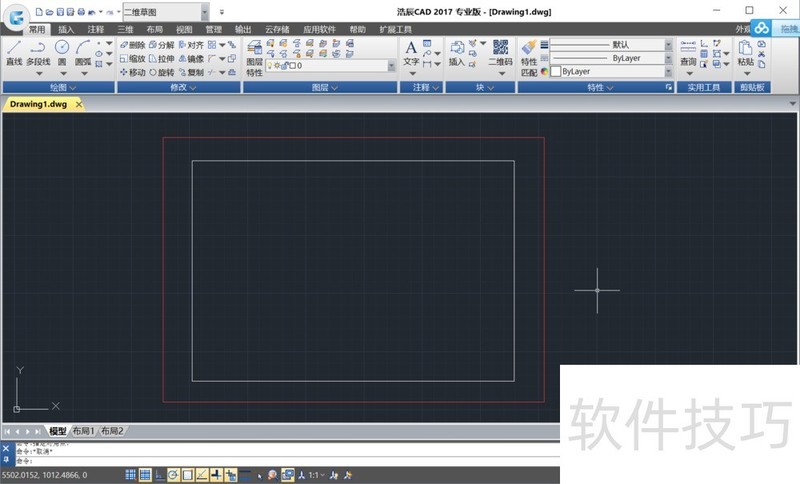
Task: Click the 插入 block insert icon
Action: (x=457, y=54)
